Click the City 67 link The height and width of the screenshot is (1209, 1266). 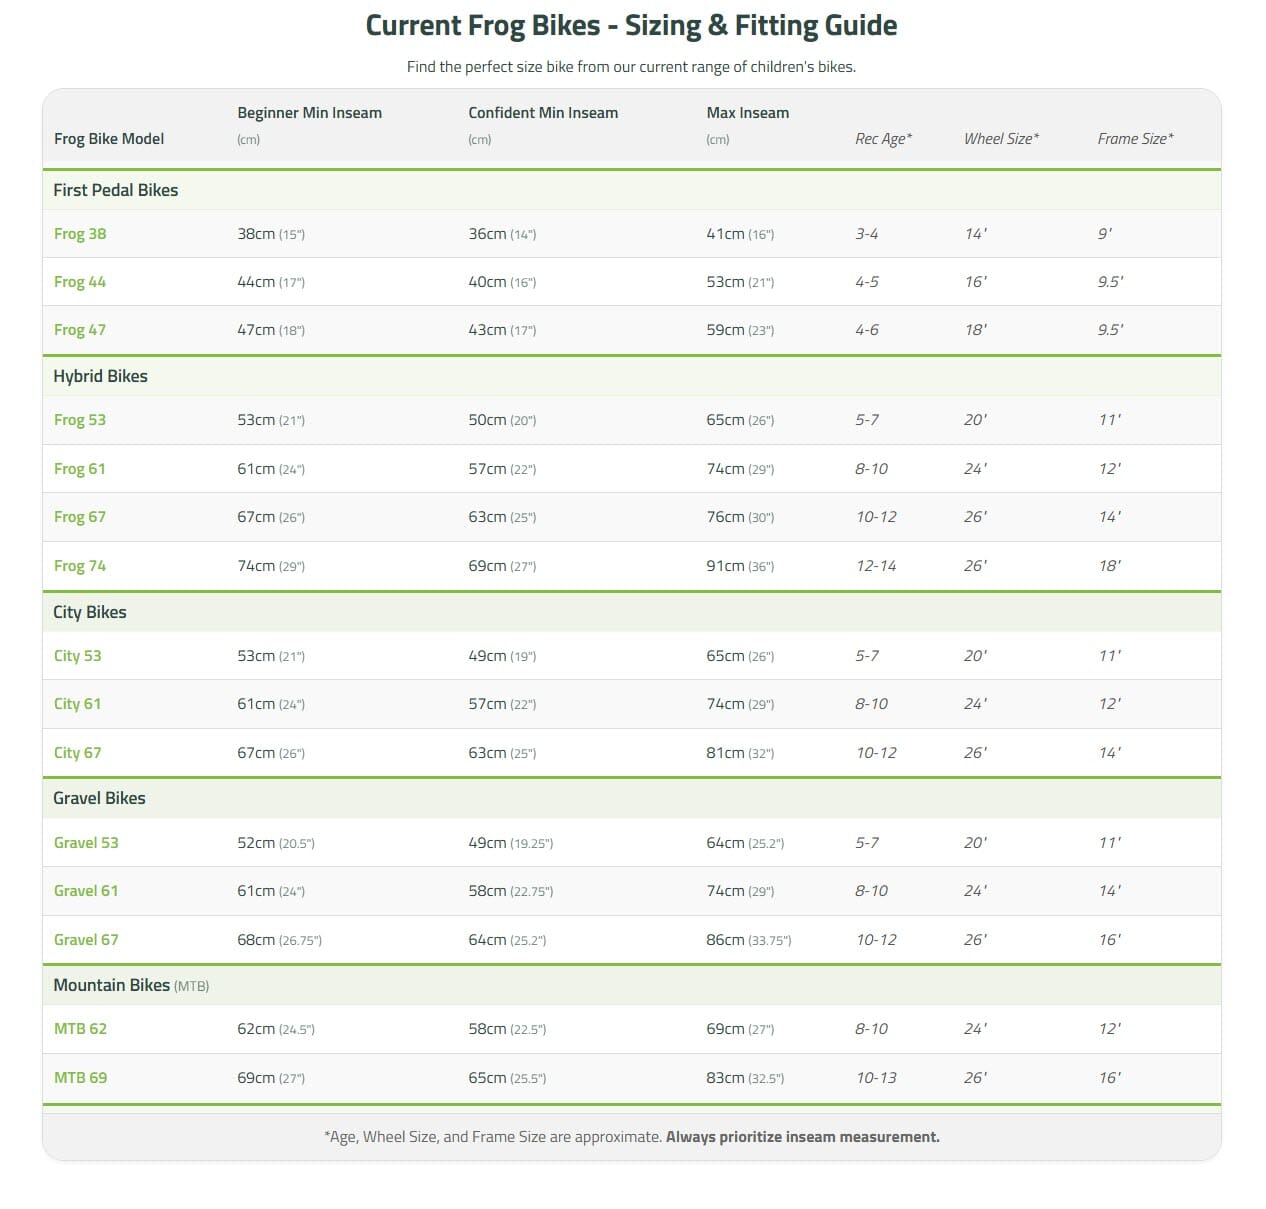pyautogui.click(x=78, y=753)
